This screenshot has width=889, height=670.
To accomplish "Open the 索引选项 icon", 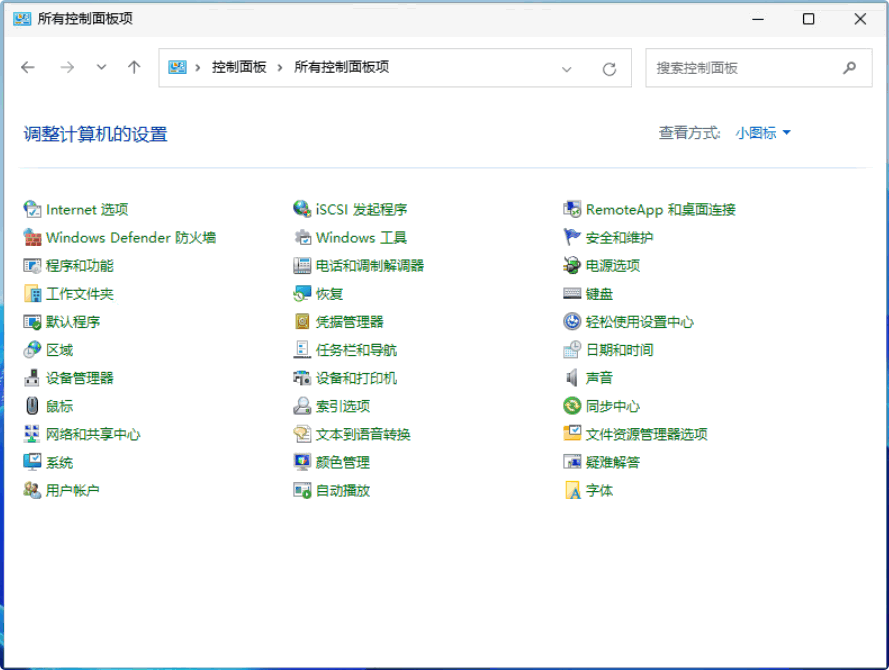I will (302, 406).
